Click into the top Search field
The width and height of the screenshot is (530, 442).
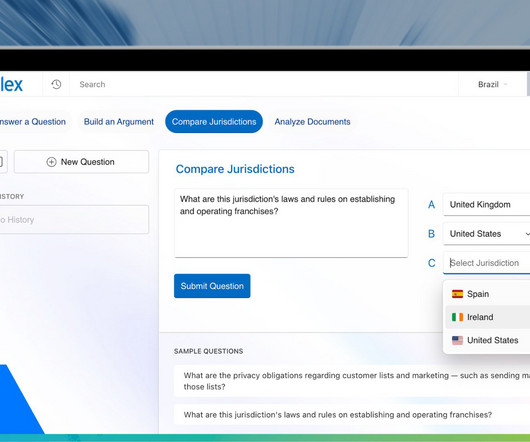pos(264,84)
